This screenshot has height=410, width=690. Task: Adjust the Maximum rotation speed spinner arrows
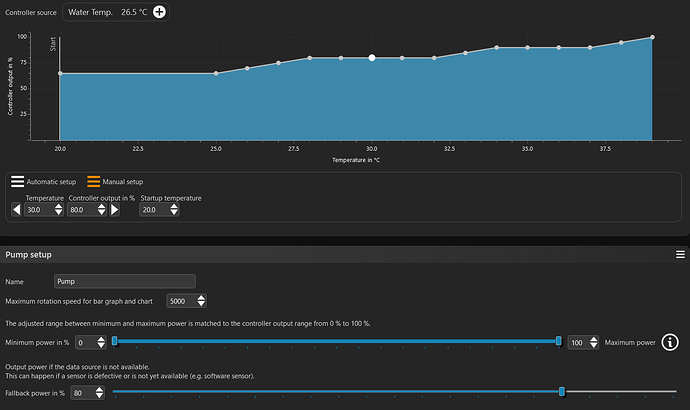pos(202,301)
